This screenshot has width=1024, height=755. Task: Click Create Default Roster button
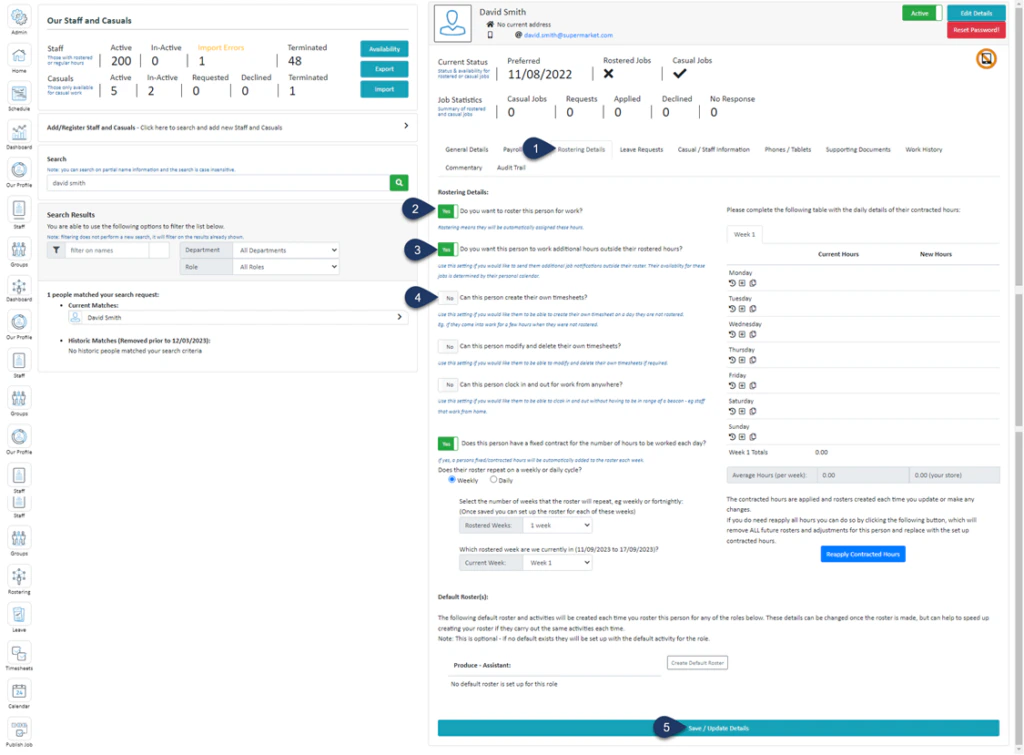697,663
